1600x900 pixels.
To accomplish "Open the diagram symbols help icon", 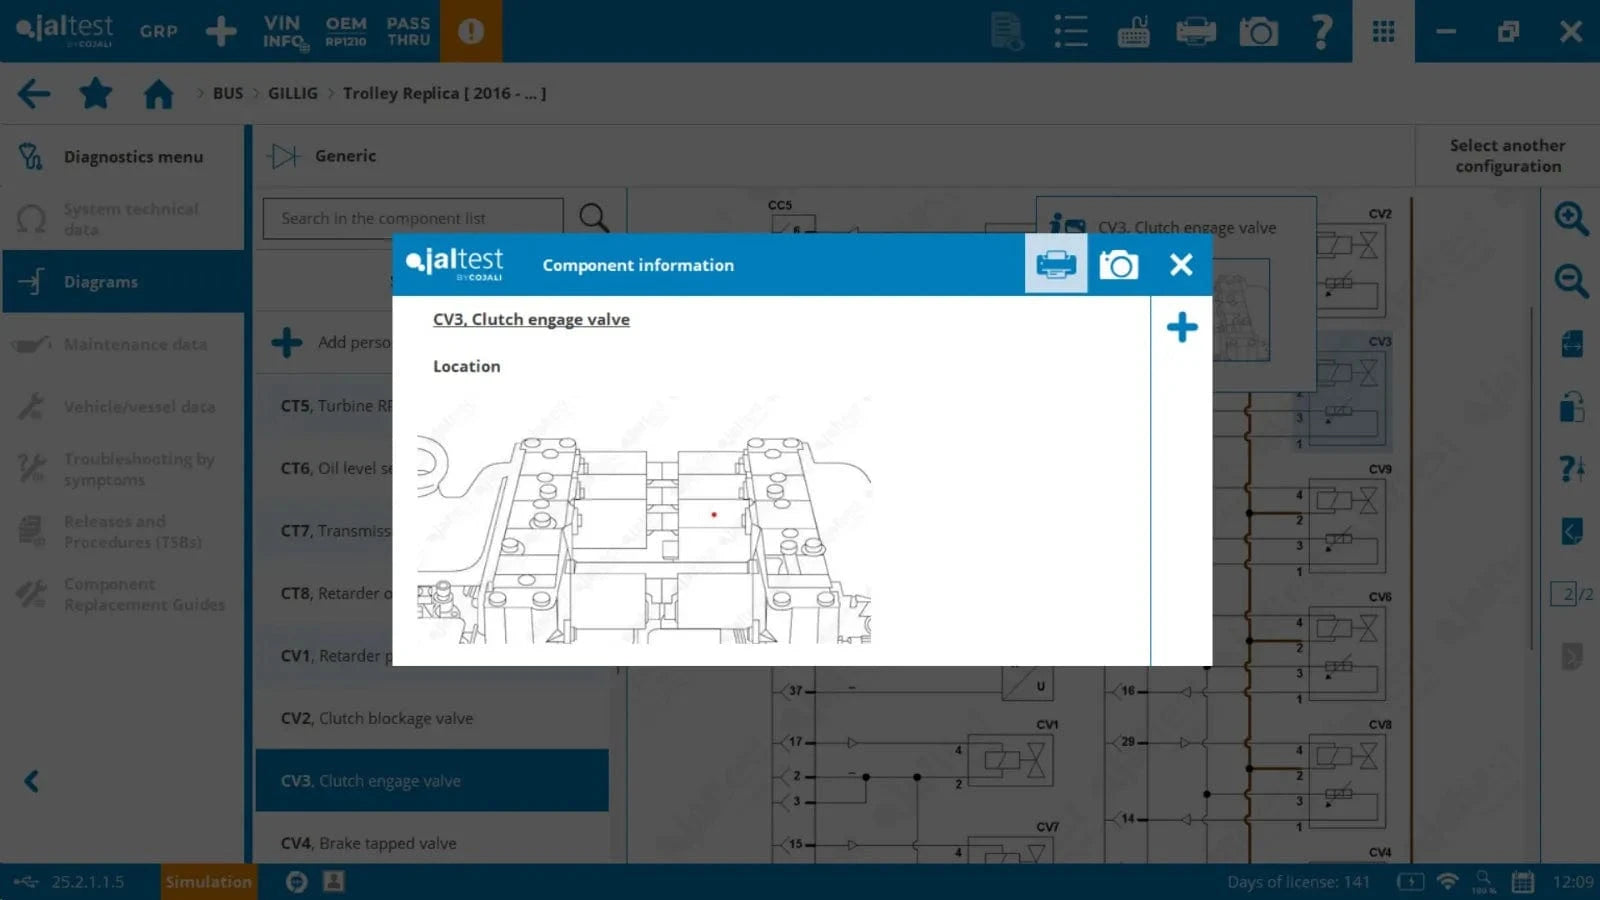I will pyautogui.click(x=1571, y=468).
